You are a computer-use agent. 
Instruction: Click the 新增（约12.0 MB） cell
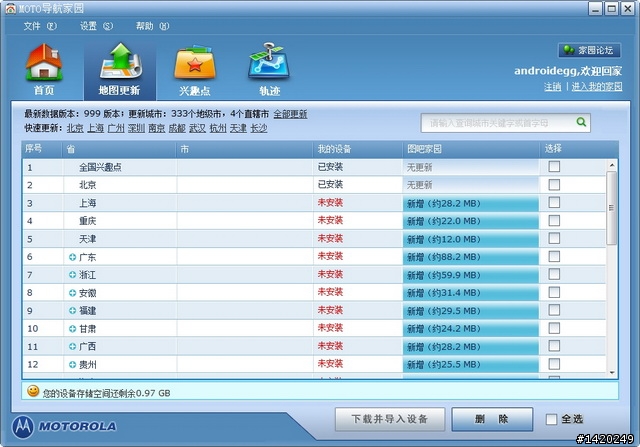coord(471,239)
